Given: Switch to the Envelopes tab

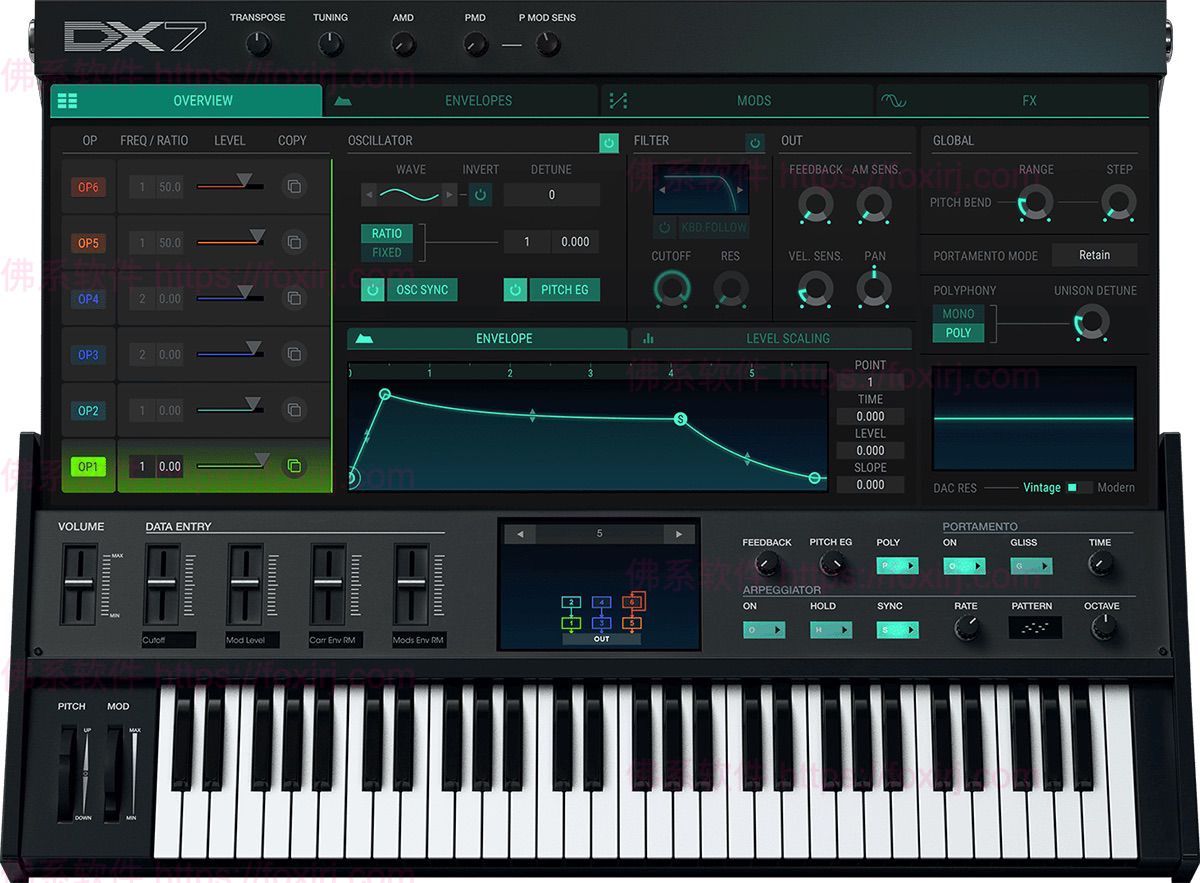Looking at the screenshot, I should coord(479,100).
